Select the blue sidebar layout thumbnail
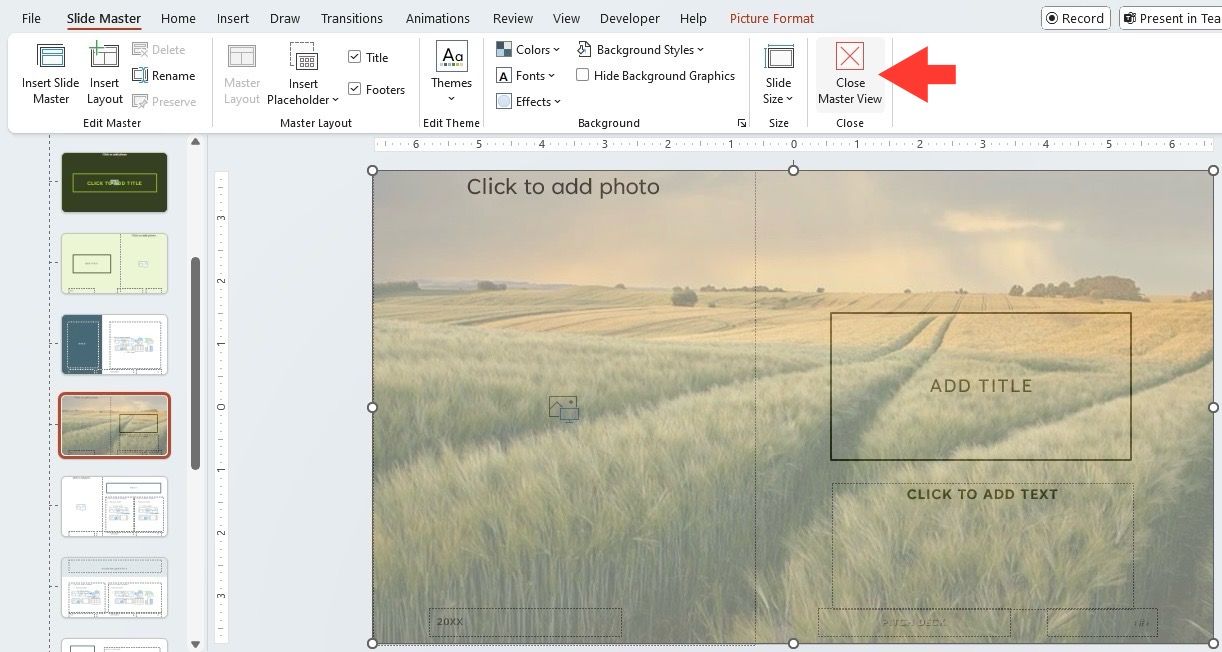The width and height of the screenshot is (1222, 652). (114, 344)
